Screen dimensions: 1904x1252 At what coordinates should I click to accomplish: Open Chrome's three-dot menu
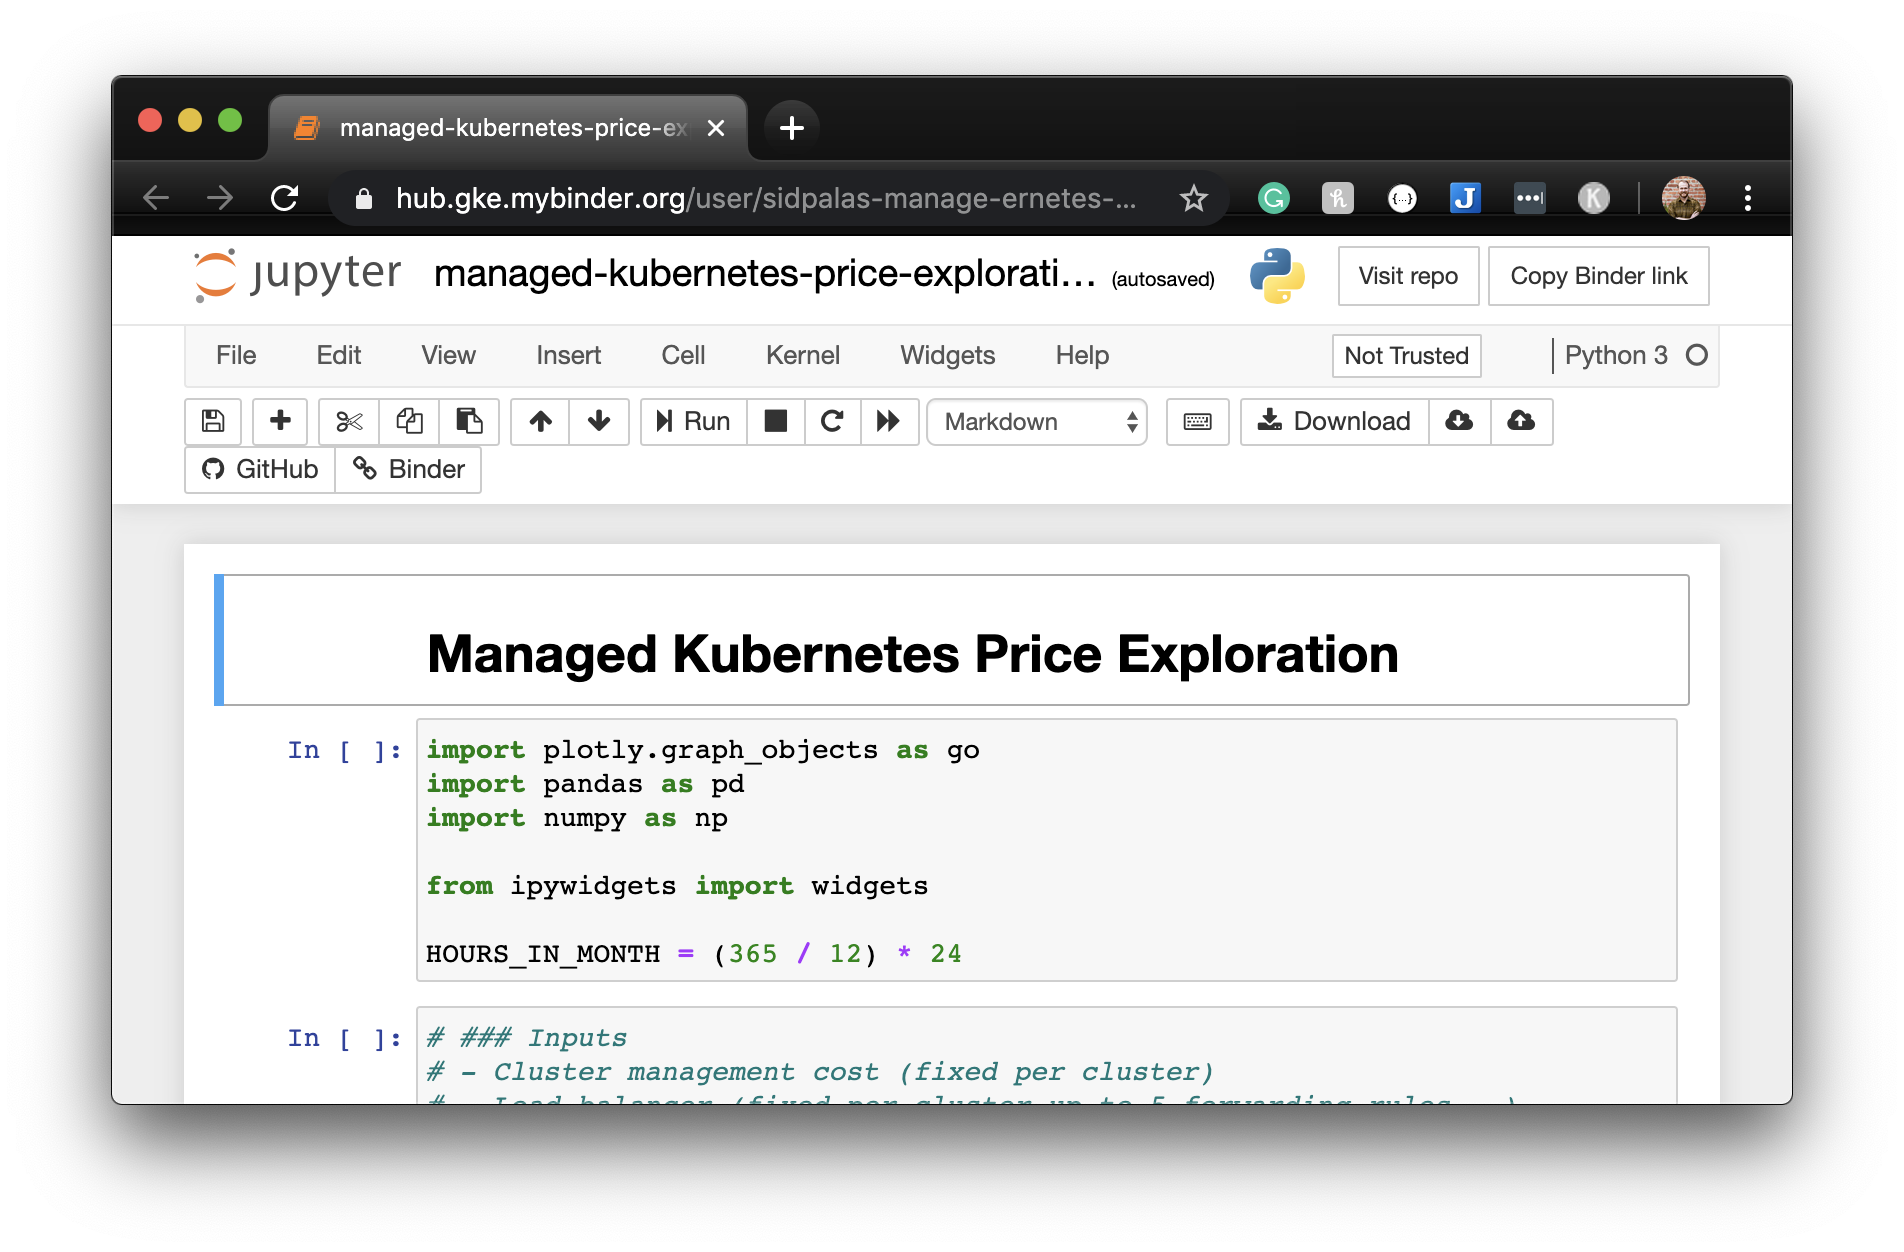click(x=1748, y=197)
